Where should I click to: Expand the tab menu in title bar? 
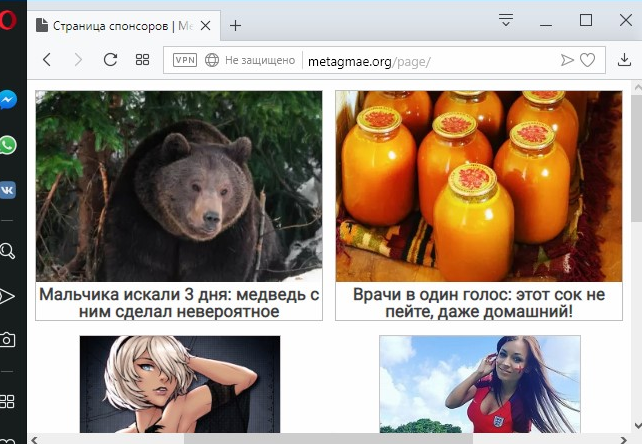pos(506,20)
